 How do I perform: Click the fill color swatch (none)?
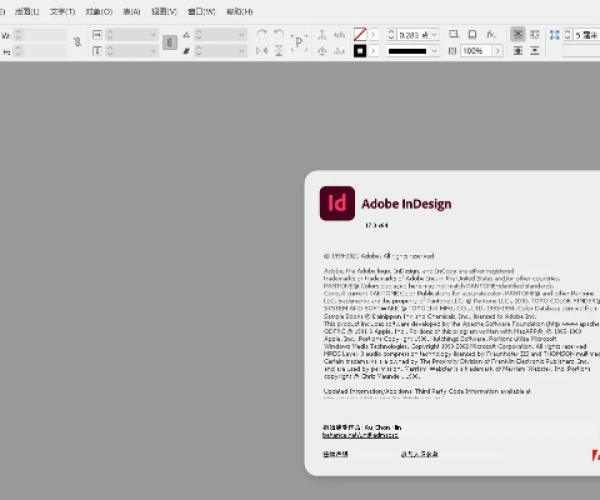360,34
